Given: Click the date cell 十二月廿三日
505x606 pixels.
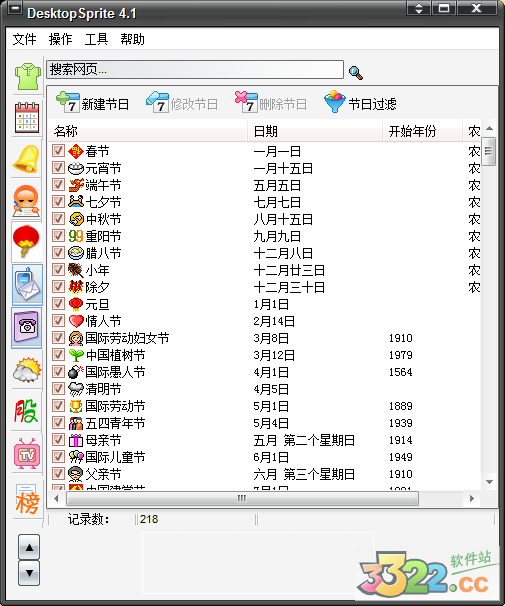Looking at the screenshot, I should (289, 270).
